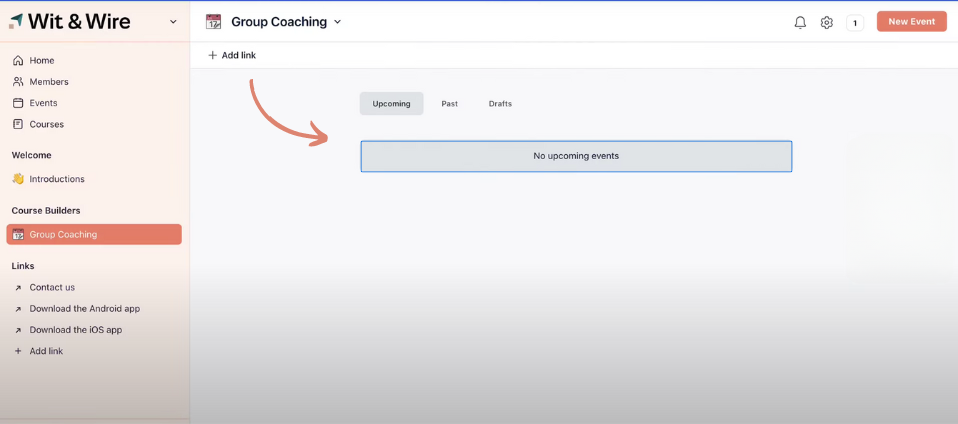Viewport: 958px width, 424px height.
Task: Switch to the Past tab
Action: pos(450,104)
